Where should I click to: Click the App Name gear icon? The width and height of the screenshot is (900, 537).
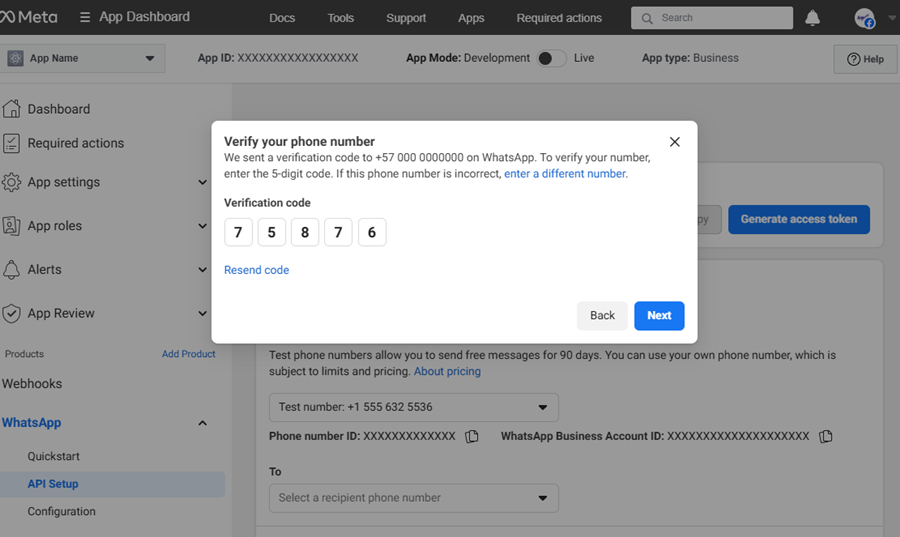click(x=15, y=58)
